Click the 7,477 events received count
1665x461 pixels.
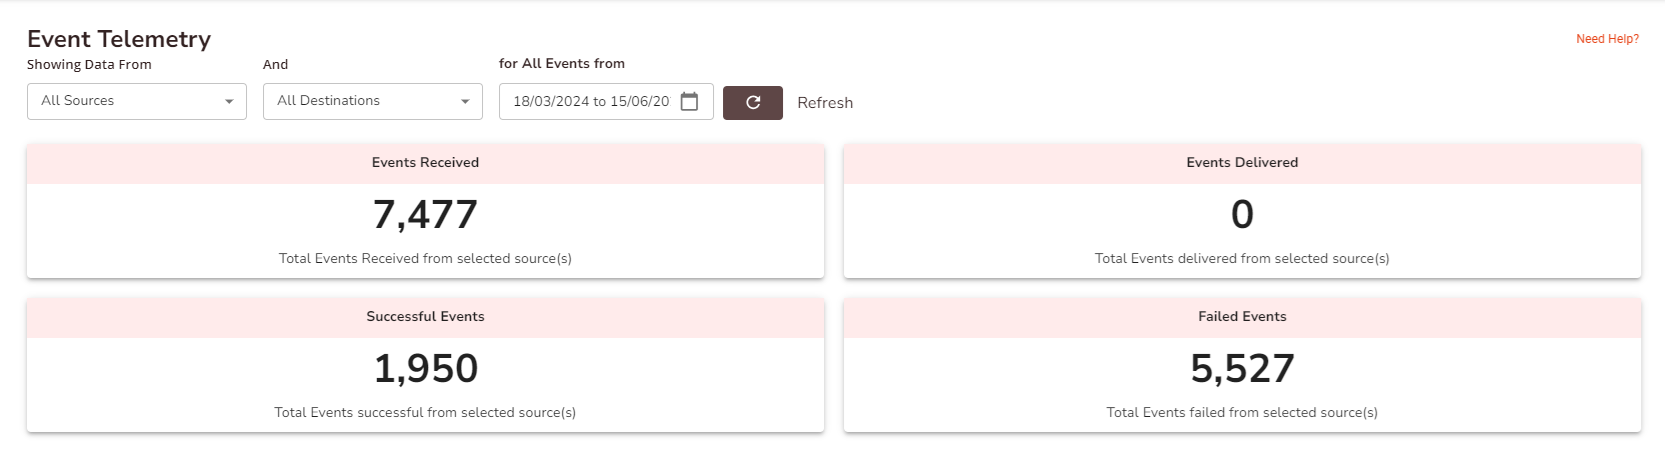tap(425, 214)
